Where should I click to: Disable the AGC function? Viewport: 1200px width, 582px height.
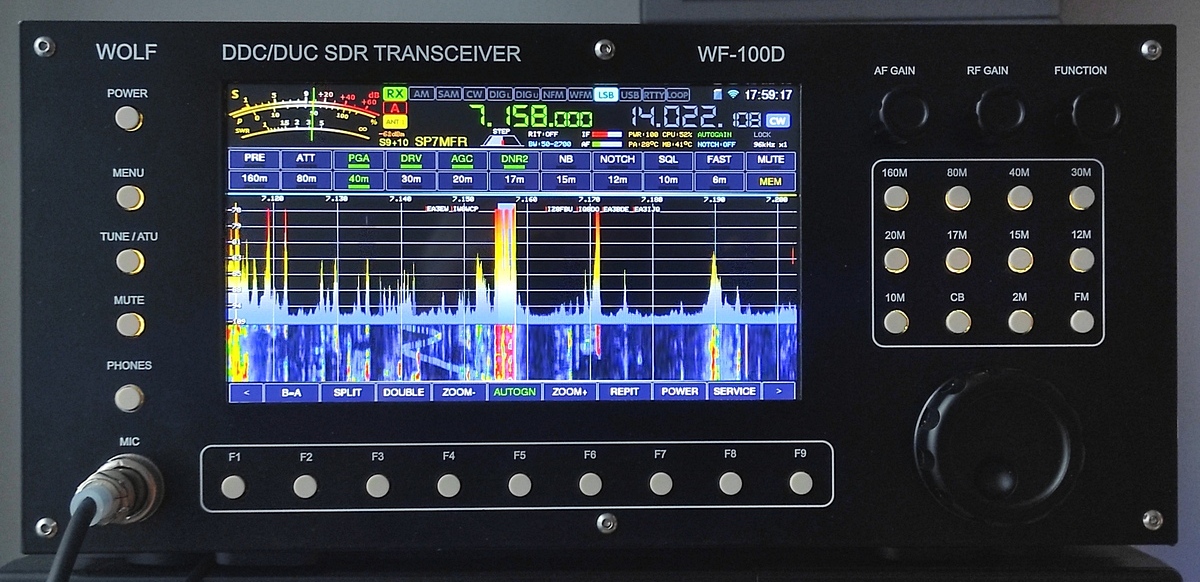point(461,160)
